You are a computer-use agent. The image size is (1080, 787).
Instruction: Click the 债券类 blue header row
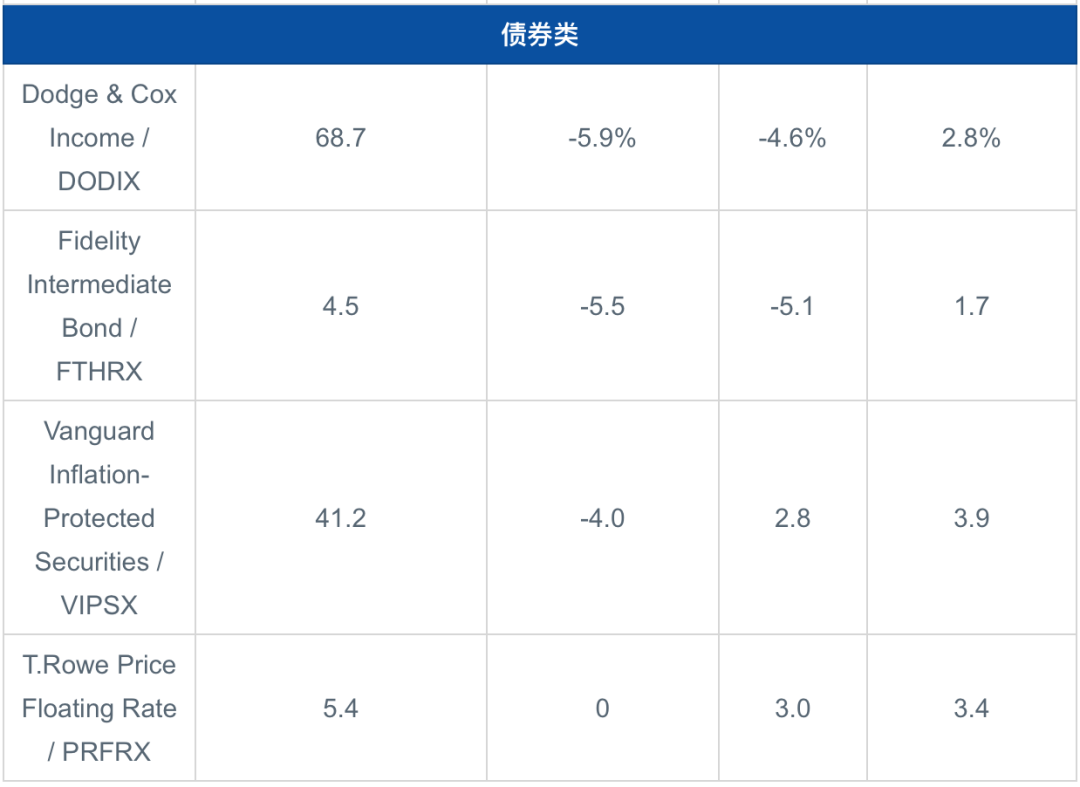pyautogui.click(x=539, y=34)
